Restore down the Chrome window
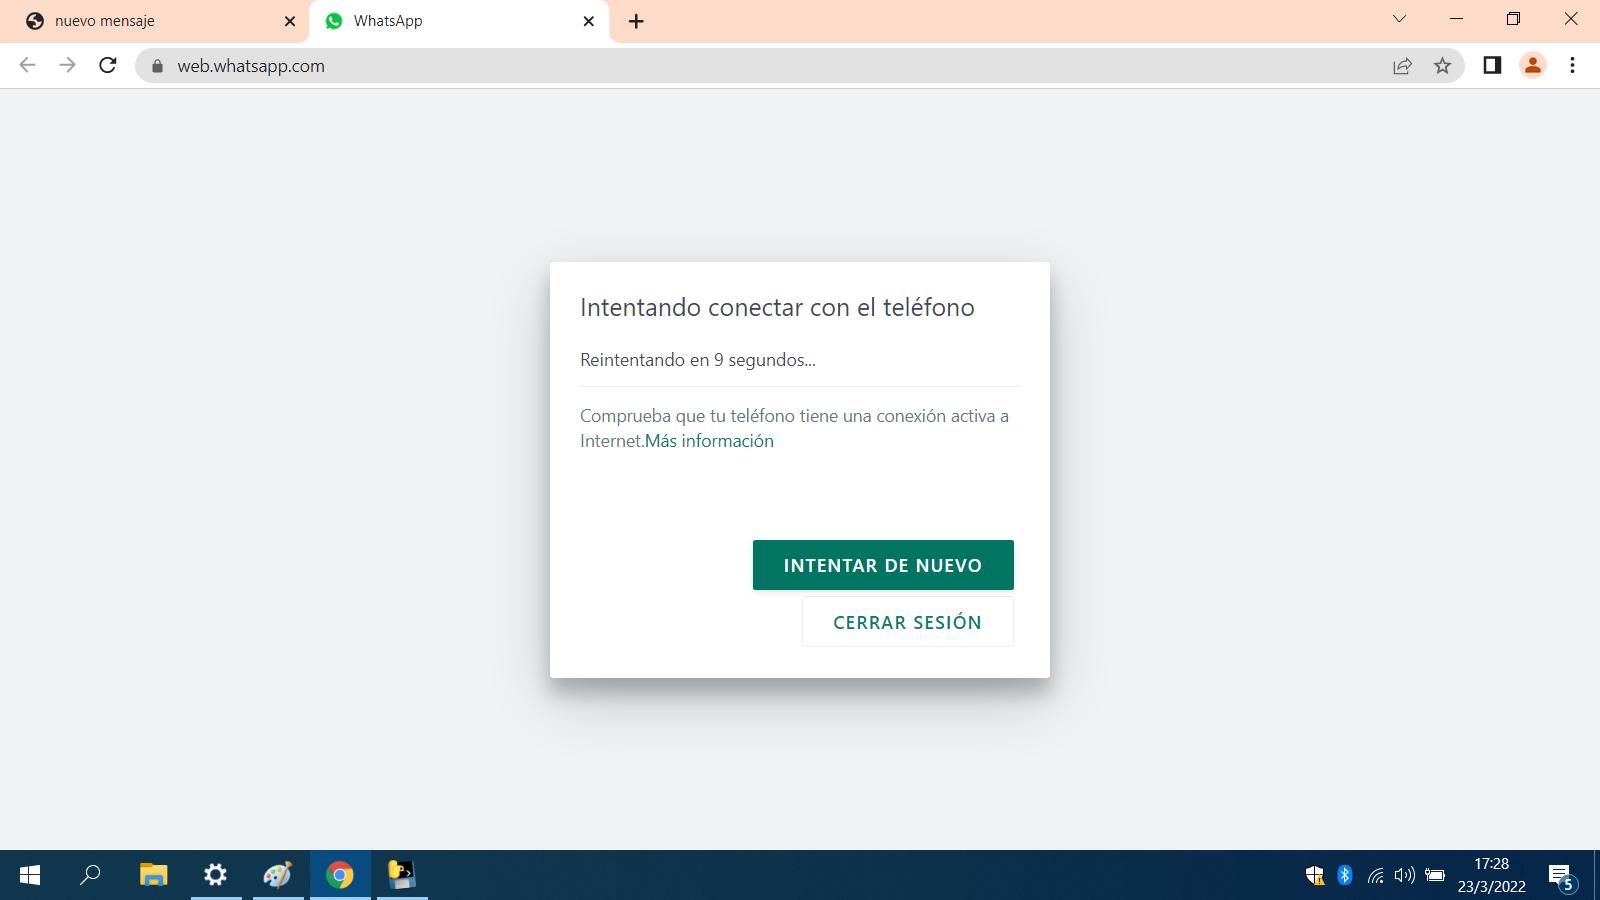Viewport: 1600px width, 900px height. pos(1513,19)
